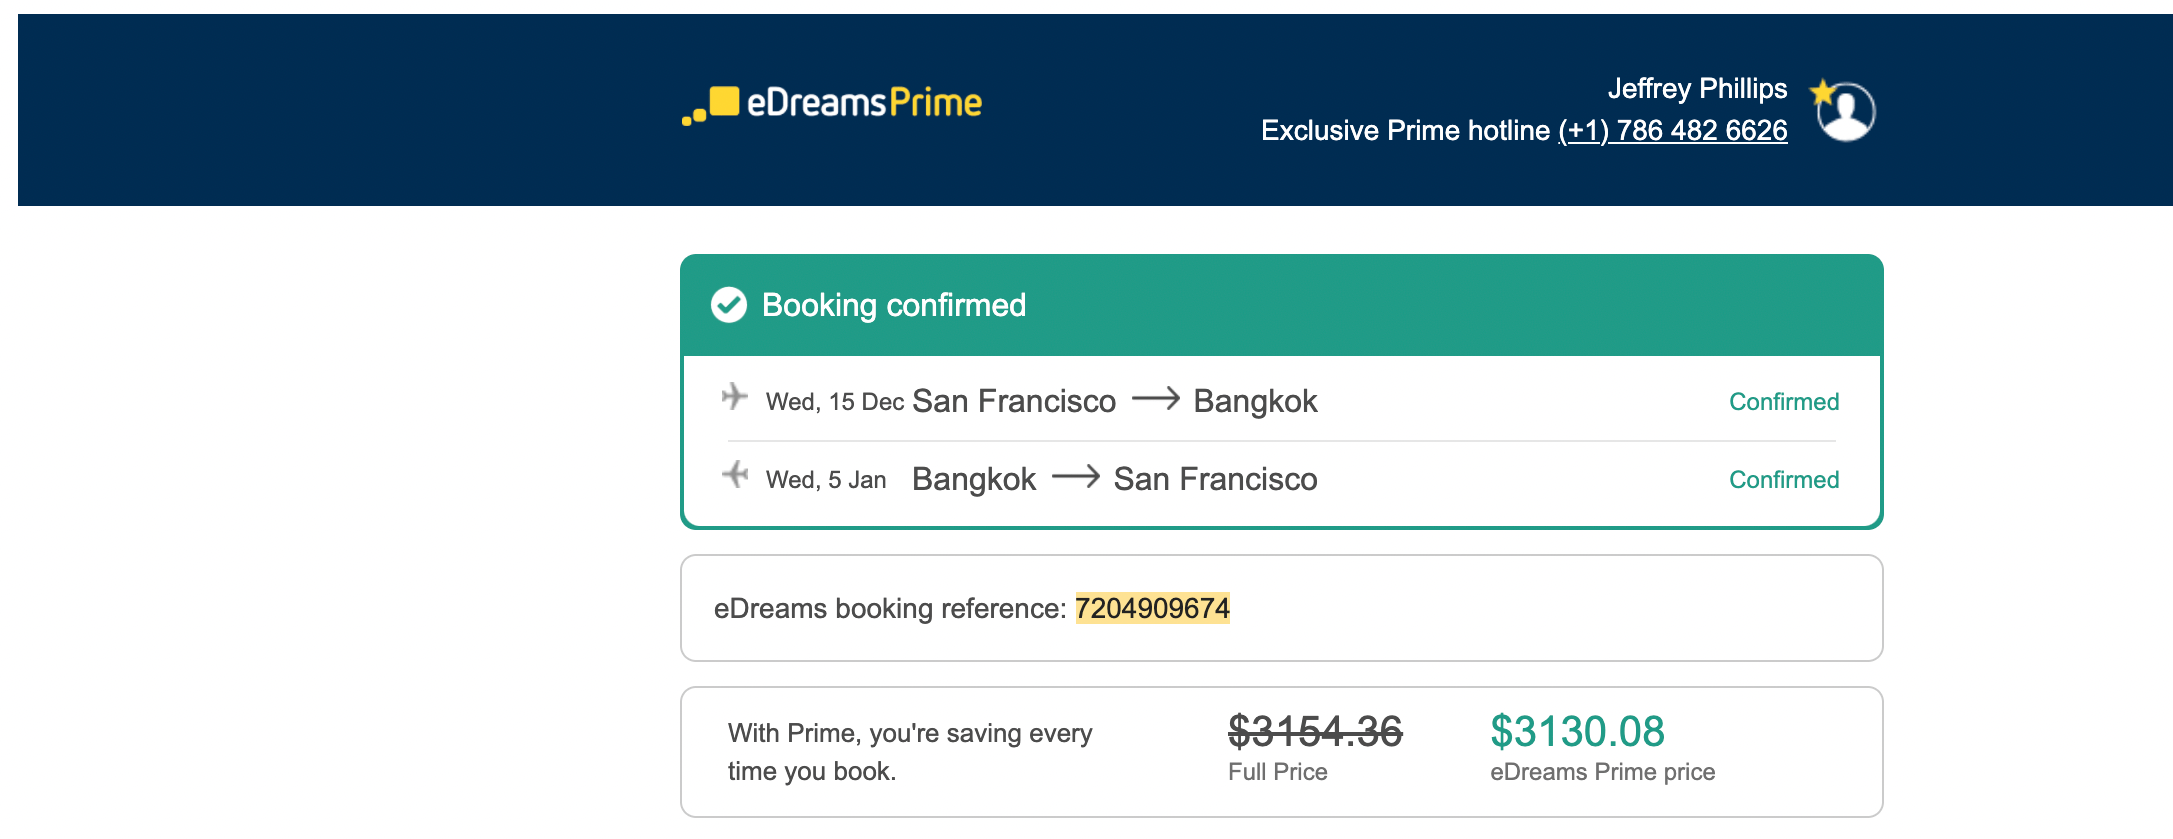Click the return flight airplane icon
2173x839 pixels.
pyautogui.click(x=735, y=474)
